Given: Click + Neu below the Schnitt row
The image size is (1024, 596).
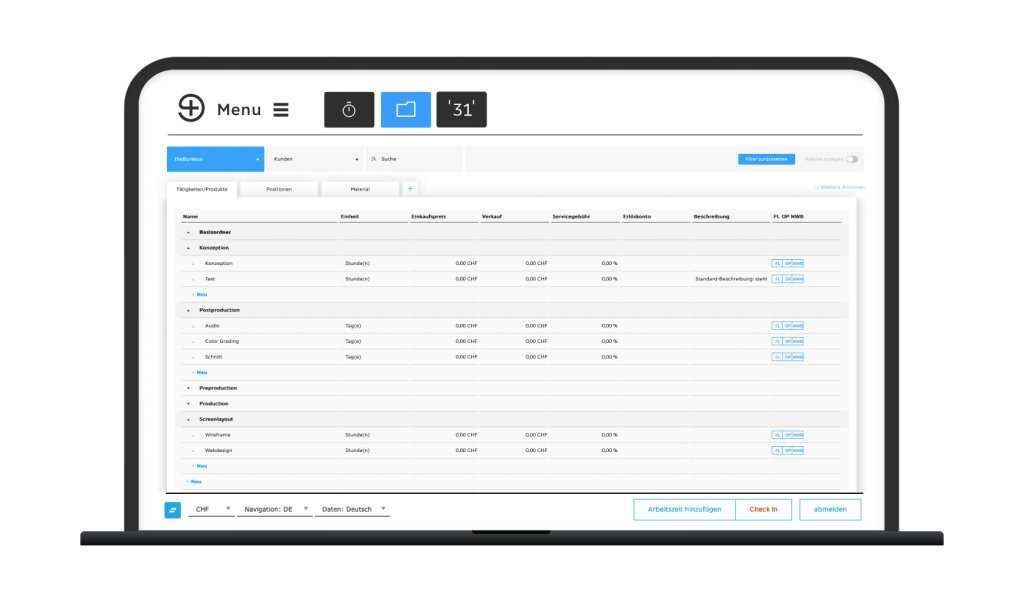Looking at the screenshot, I should coord(200,373).
